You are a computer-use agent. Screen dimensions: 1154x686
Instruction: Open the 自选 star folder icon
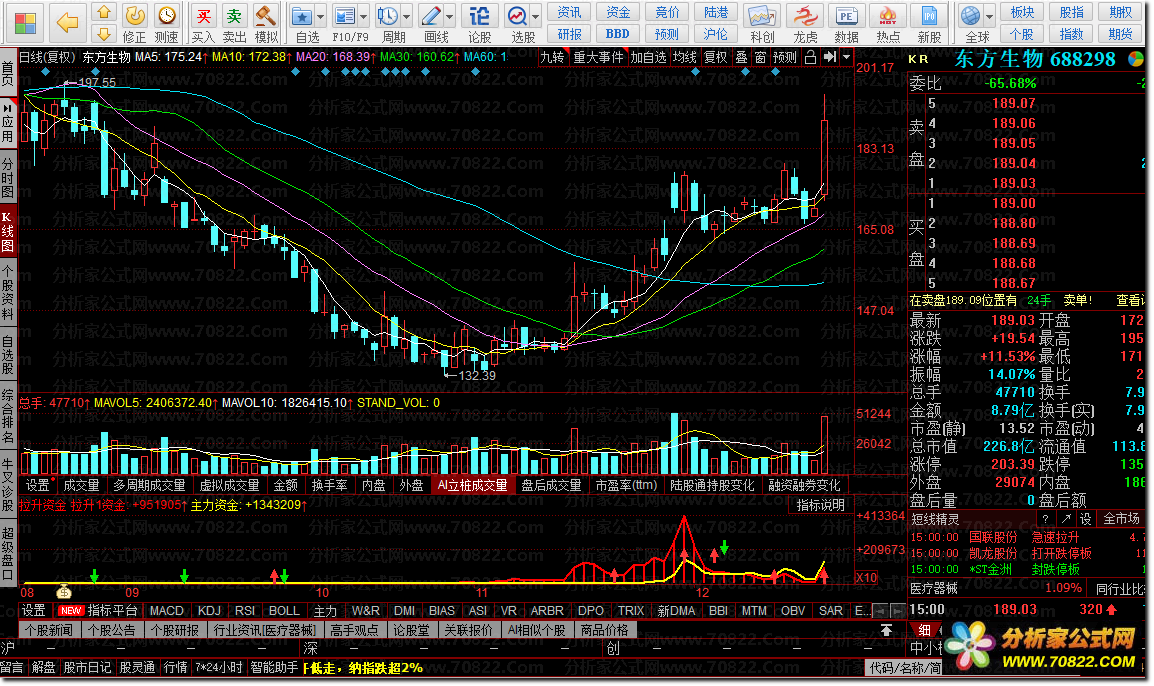[x=302, y=15]
